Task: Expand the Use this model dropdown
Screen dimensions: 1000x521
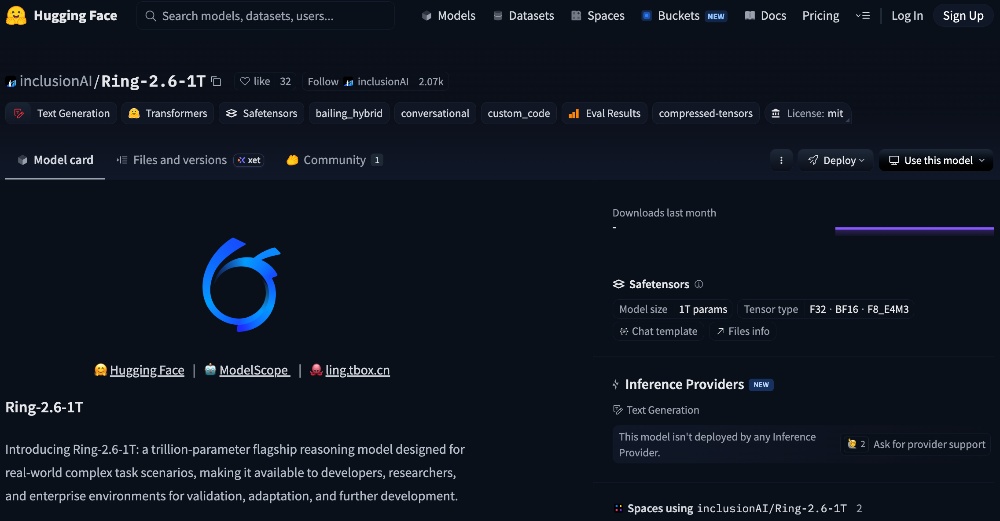Action: tap(936, 160)
